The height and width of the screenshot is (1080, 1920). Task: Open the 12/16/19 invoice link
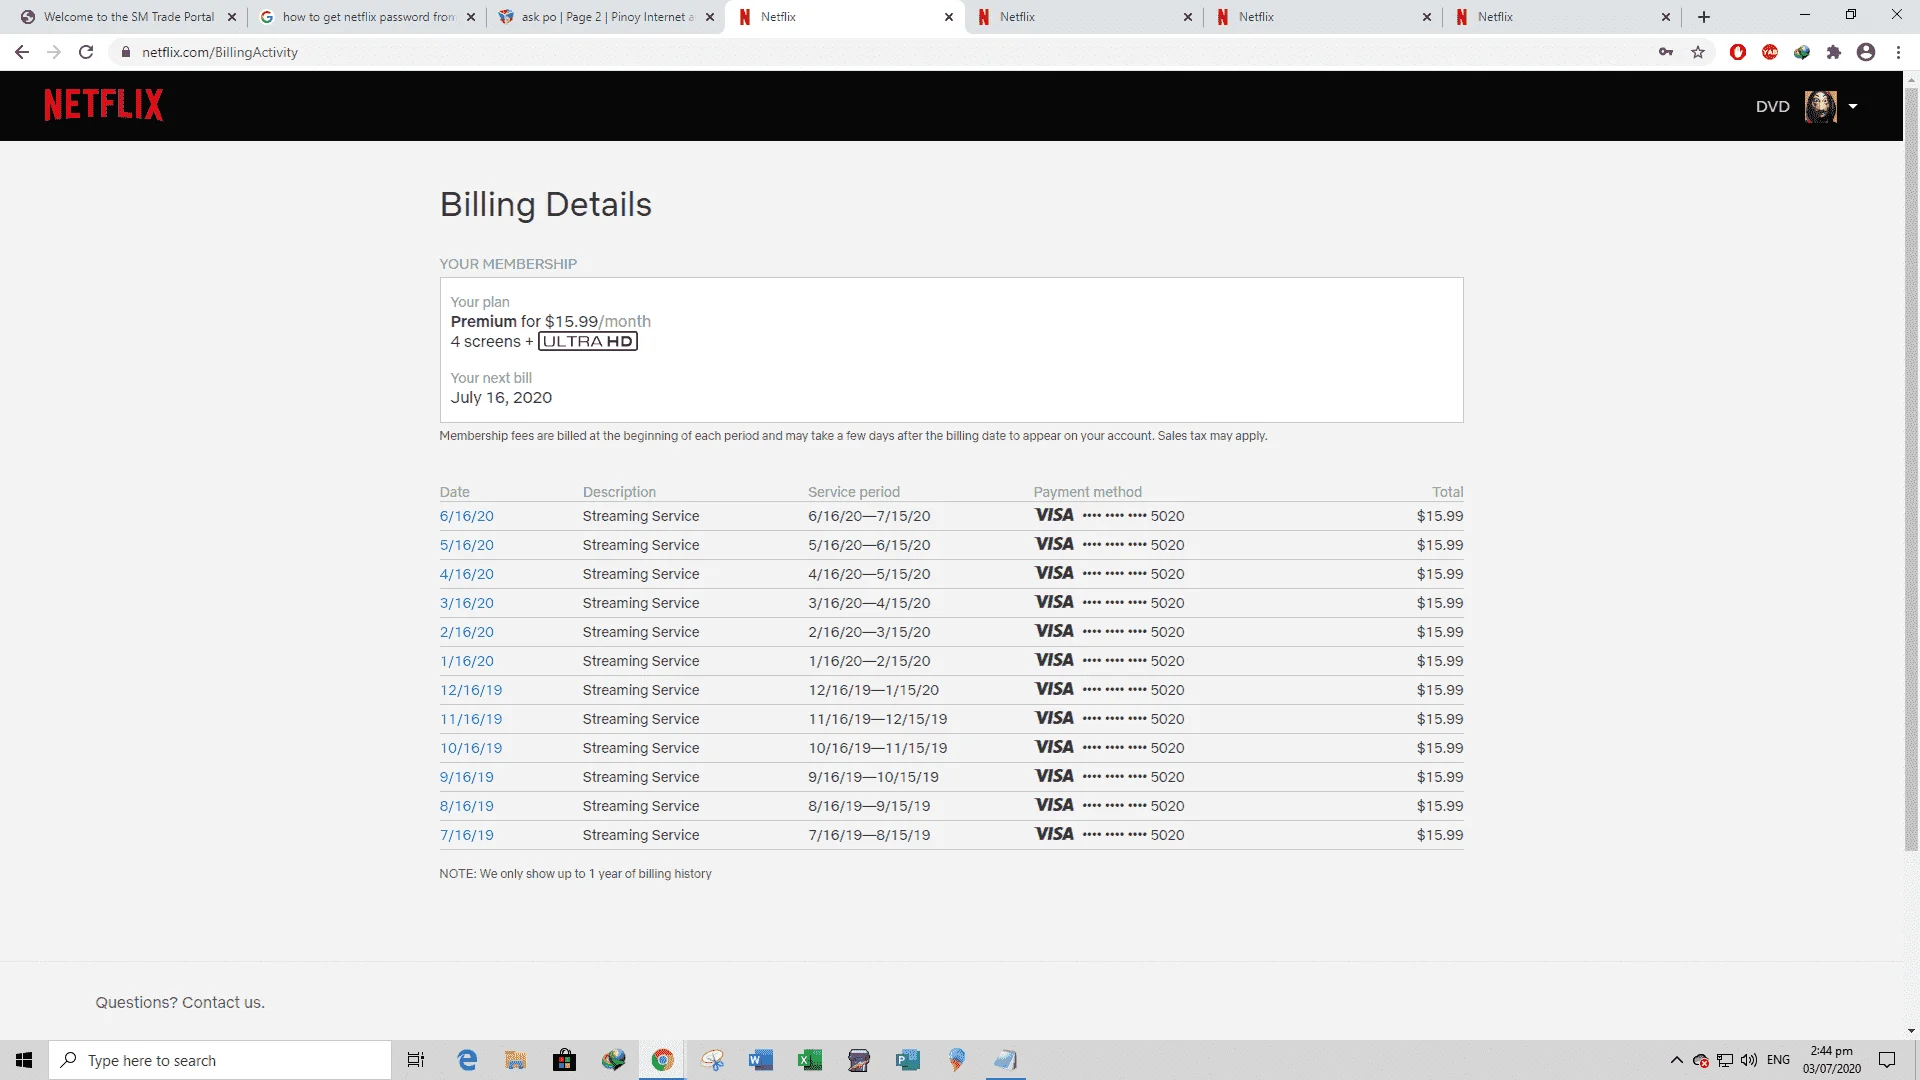(x=471, y=690)
